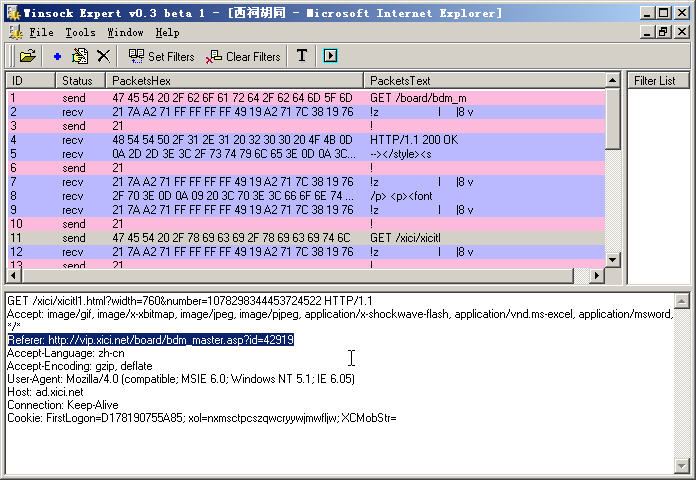Select packet row 5 --></style><s
Viewport: 696px width, 480px height.
[306, 154]
